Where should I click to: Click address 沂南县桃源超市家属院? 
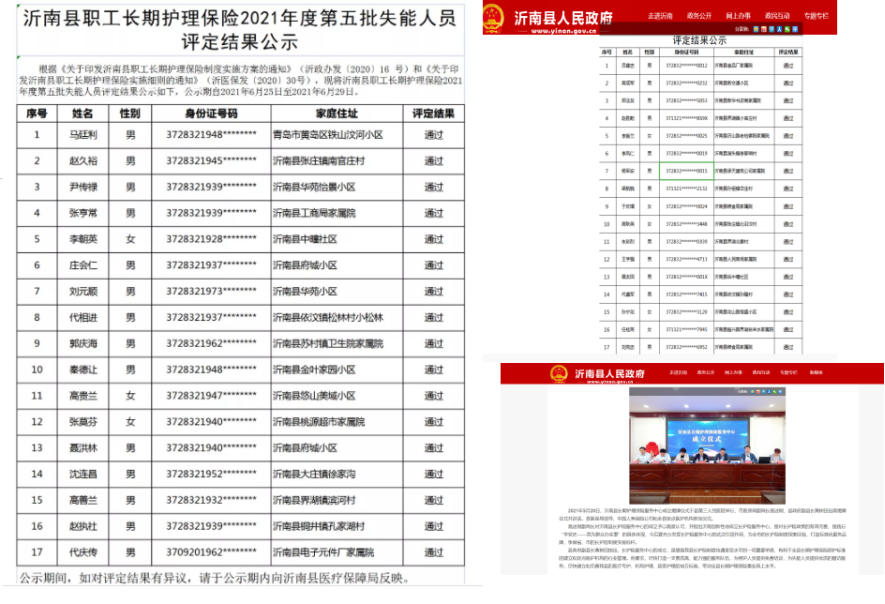[319, 422]
